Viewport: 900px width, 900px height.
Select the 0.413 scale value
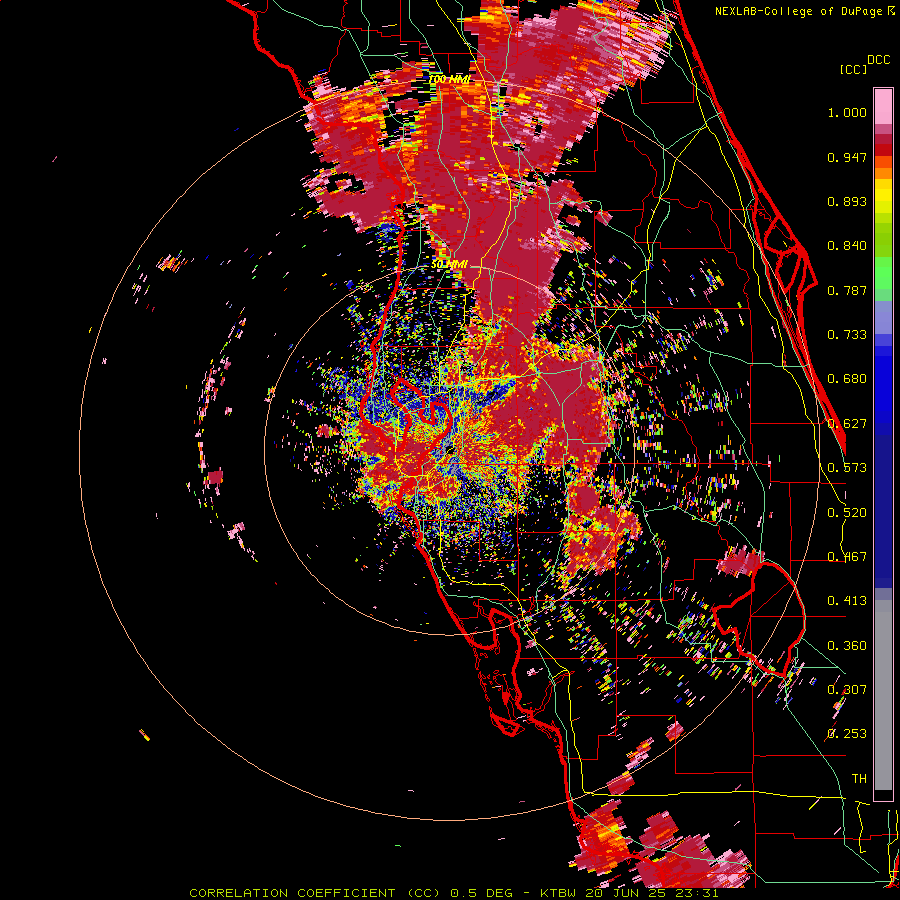pos(847,601)
